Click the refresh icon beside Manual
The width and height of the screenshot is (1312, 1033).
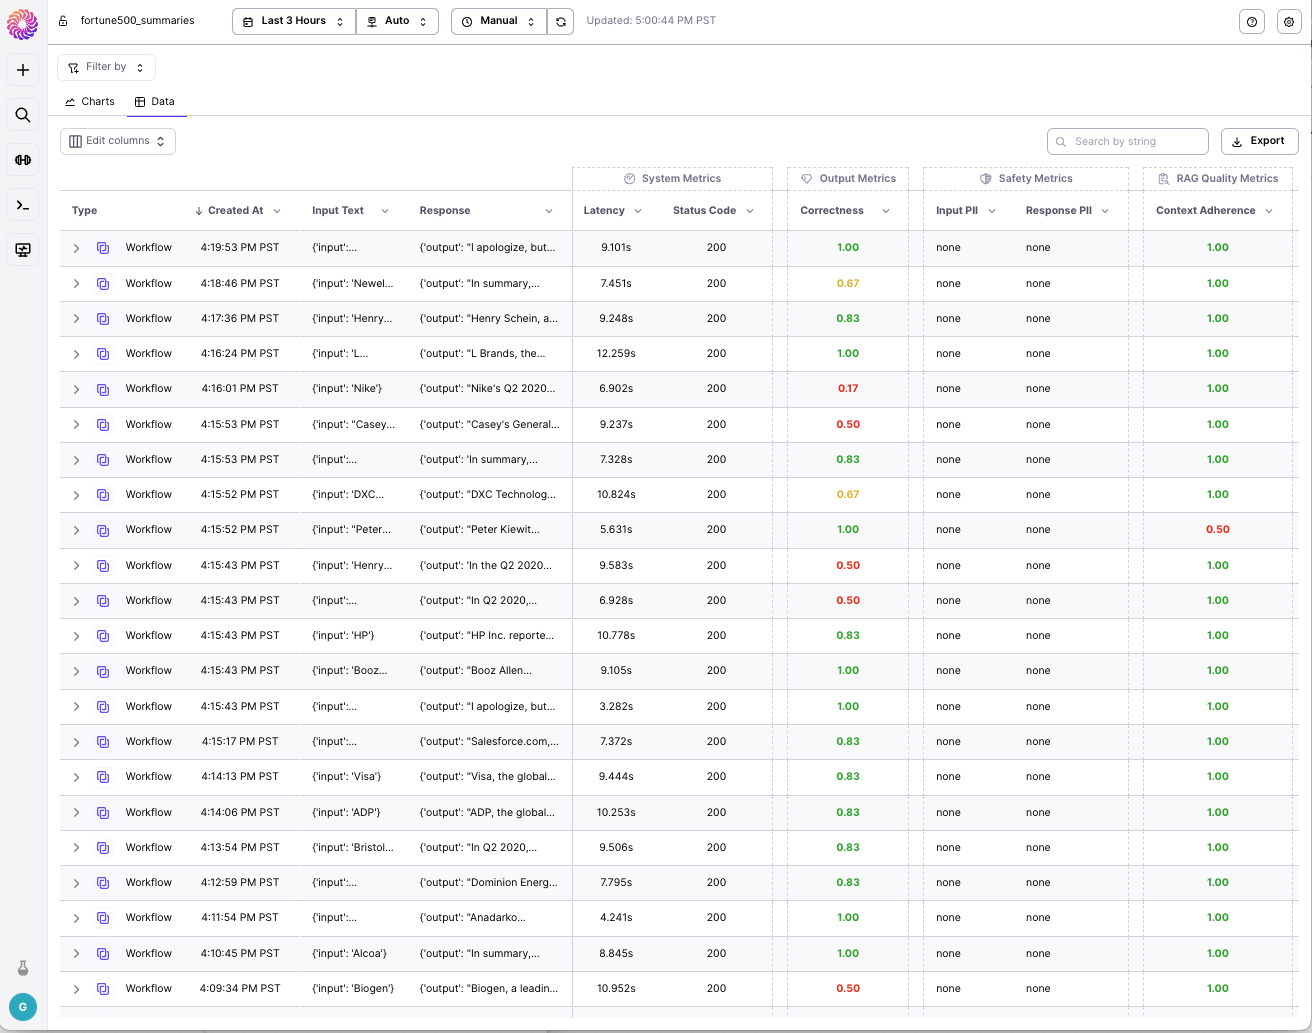561,21
